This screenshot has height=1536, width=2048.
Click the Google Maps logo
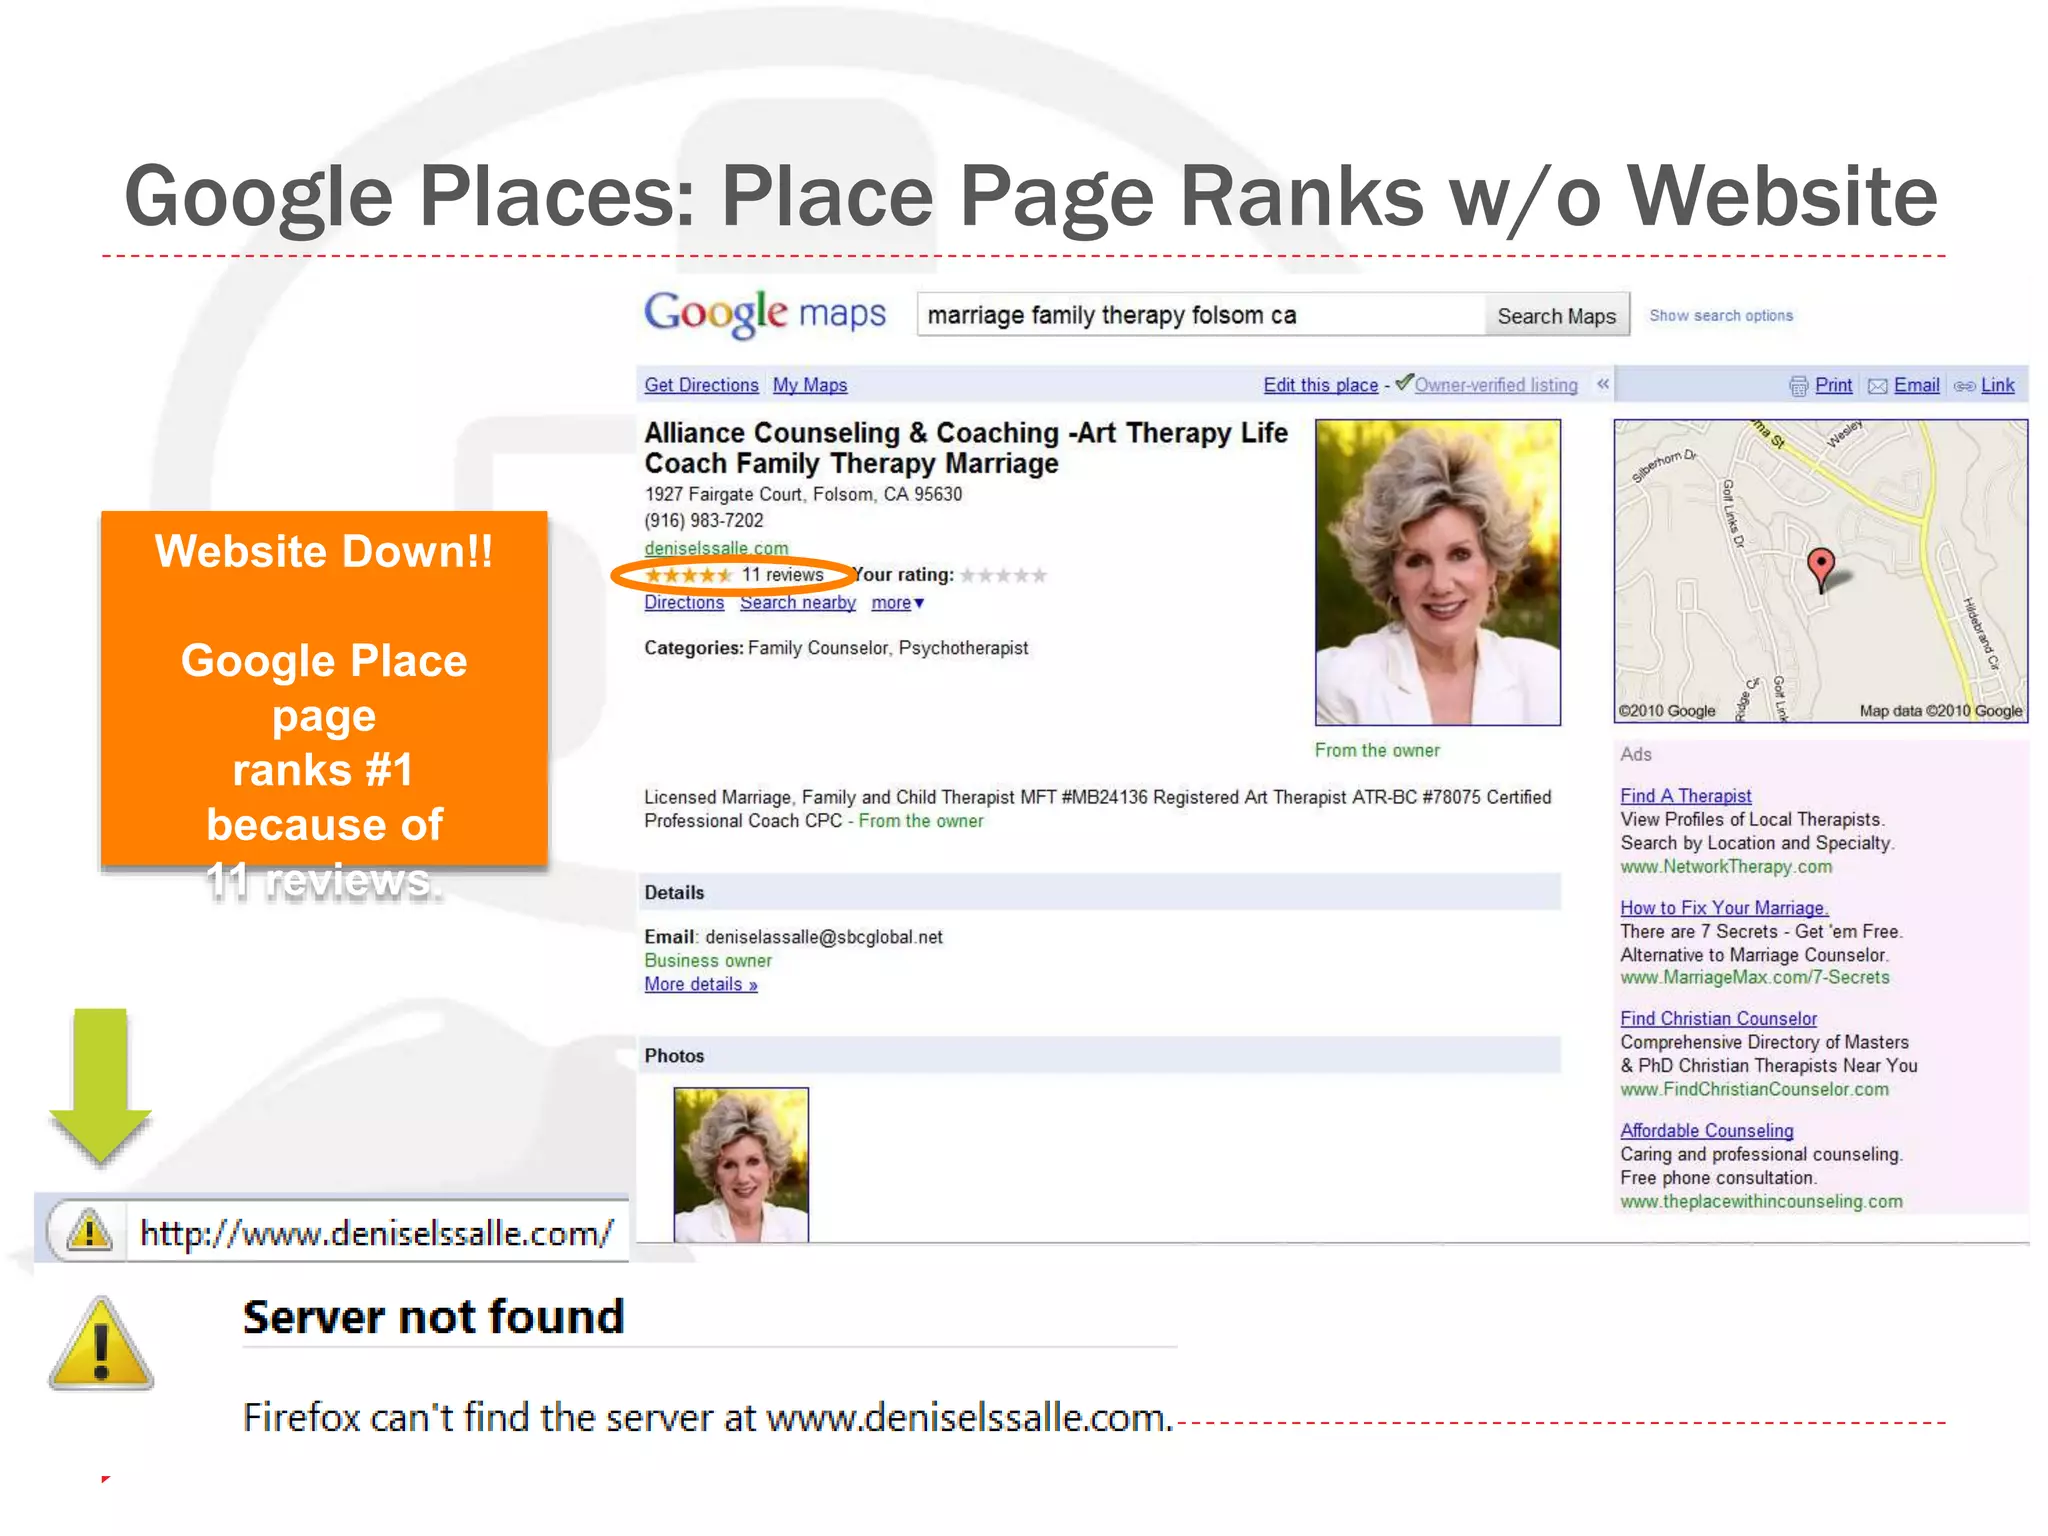pyautogui.click(x=765, y=315)
